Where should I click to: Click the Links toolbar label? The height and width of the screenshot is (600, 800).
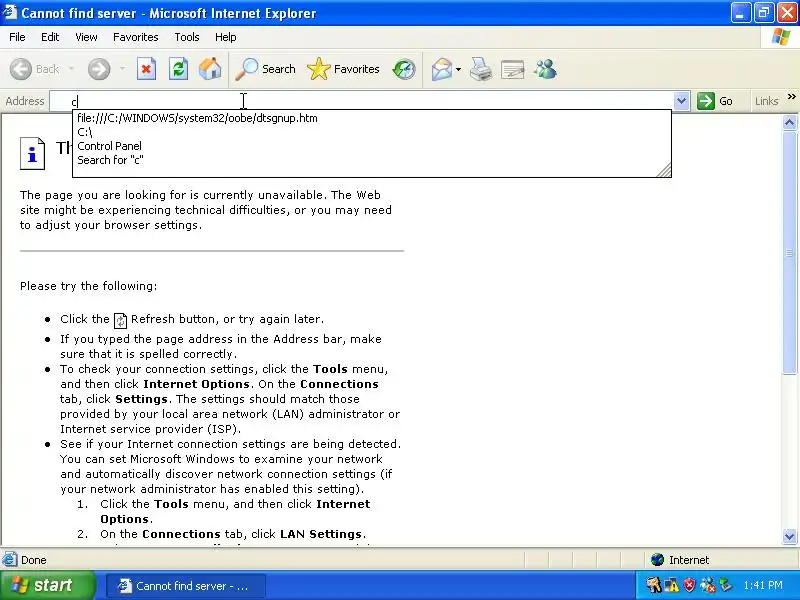766,101
